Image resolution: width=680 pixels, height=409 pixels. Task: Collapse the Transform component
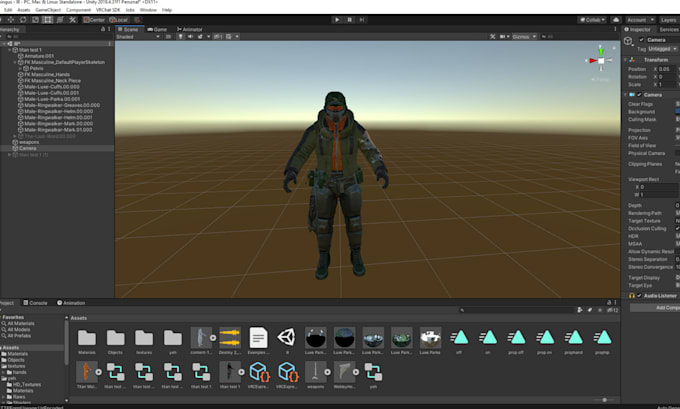pyautogui.click(x=625, y=60)
